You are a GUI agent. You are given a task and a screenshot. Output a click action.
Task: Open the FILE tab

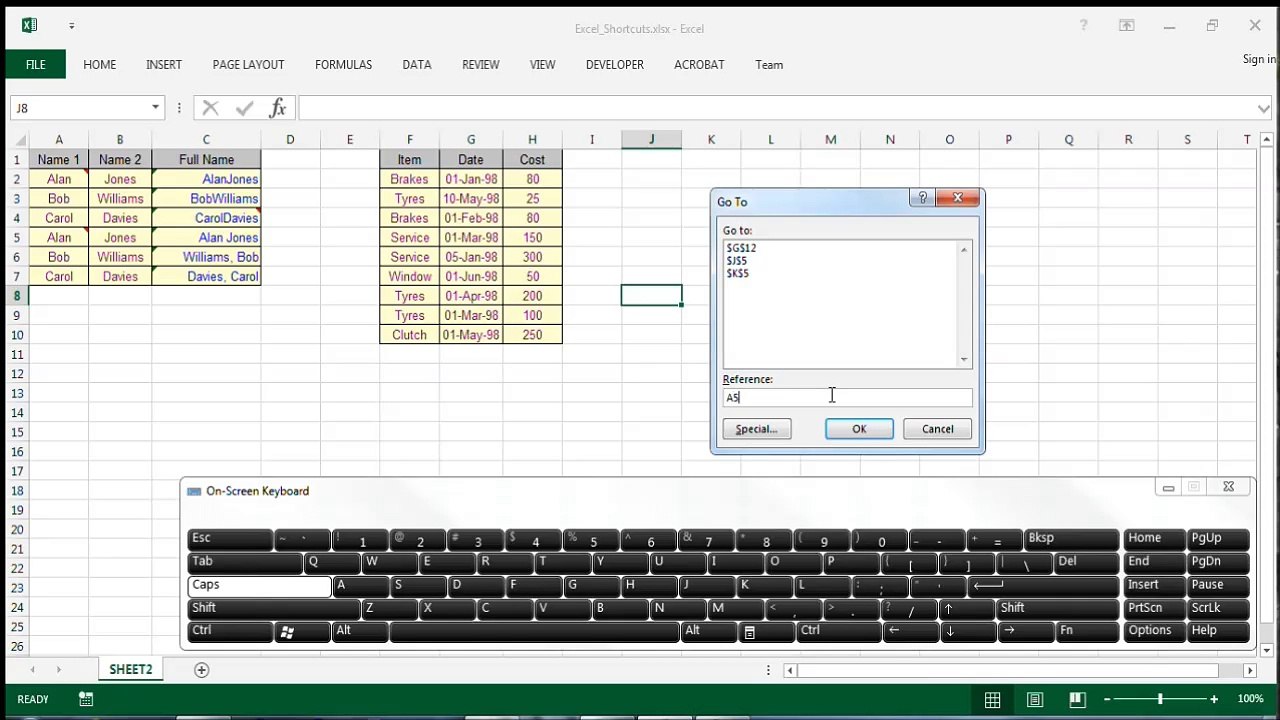[x=36, y=64]
